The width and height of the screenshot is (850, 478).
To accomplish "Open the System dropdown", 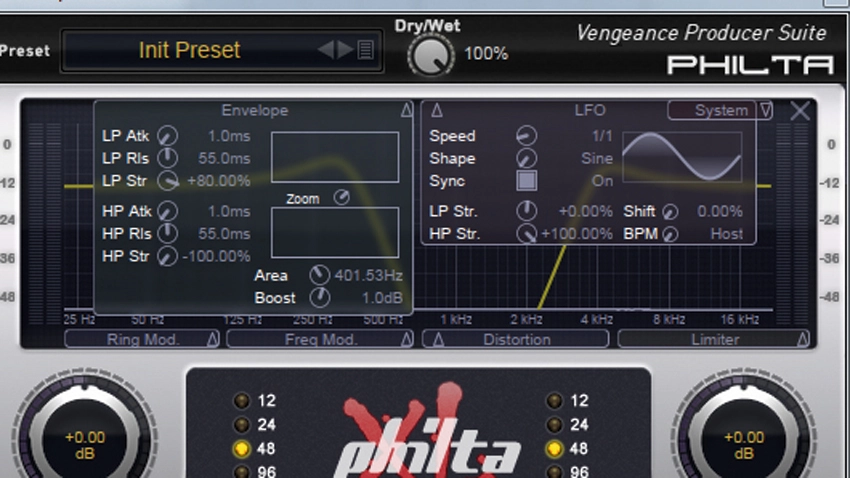I will [x=720, y=110].
